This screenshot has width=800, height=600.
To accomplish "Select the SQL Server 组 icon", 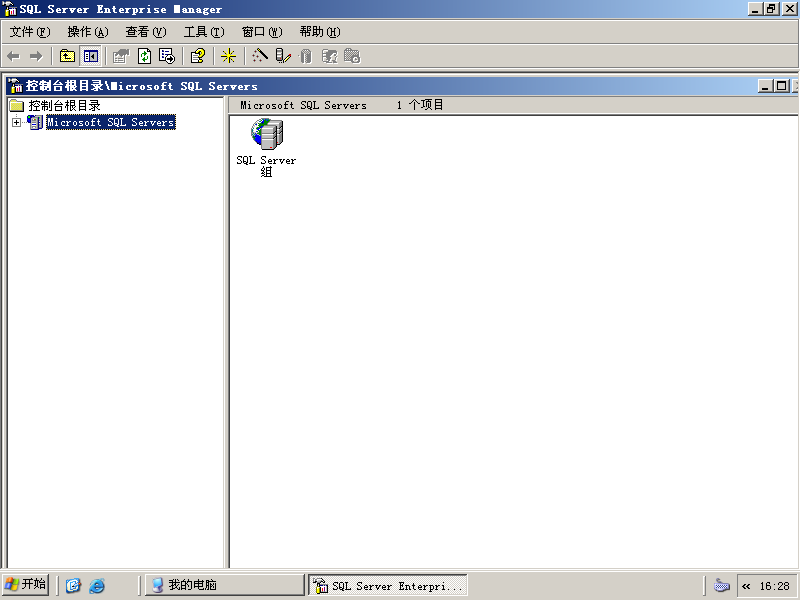I will point(266,147).
